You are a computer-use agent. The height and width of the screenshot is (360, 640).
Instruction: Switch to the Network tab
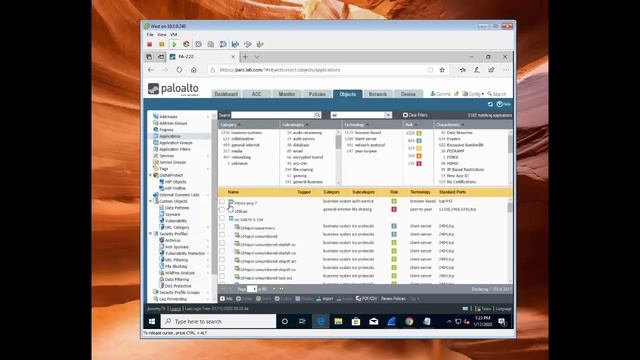click(378, 94)
